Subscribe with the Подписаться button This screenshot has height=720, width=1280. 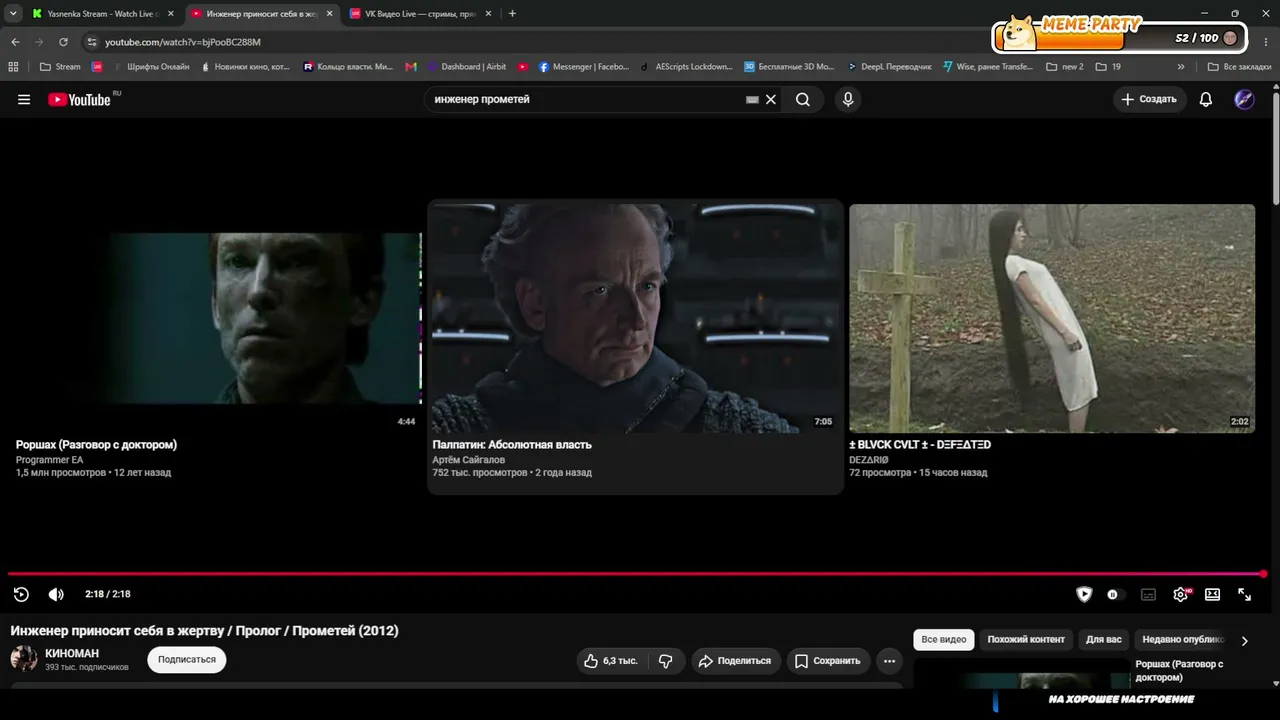(187, 660)
